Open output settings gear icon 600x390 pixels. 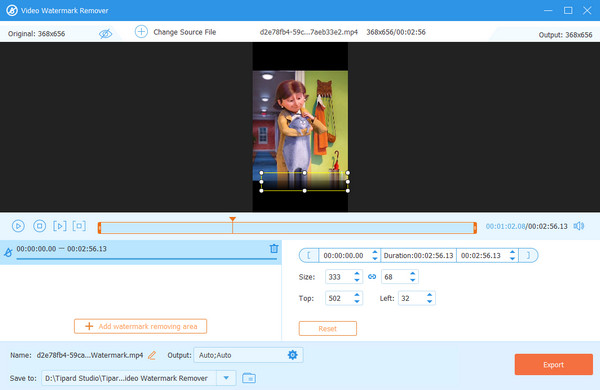click(292, 355)
